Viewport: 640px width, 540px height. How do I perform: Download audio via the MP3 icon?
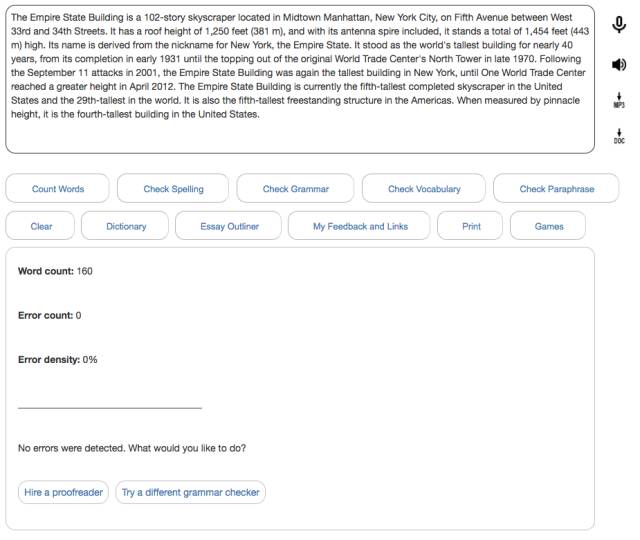pos(618,102)
